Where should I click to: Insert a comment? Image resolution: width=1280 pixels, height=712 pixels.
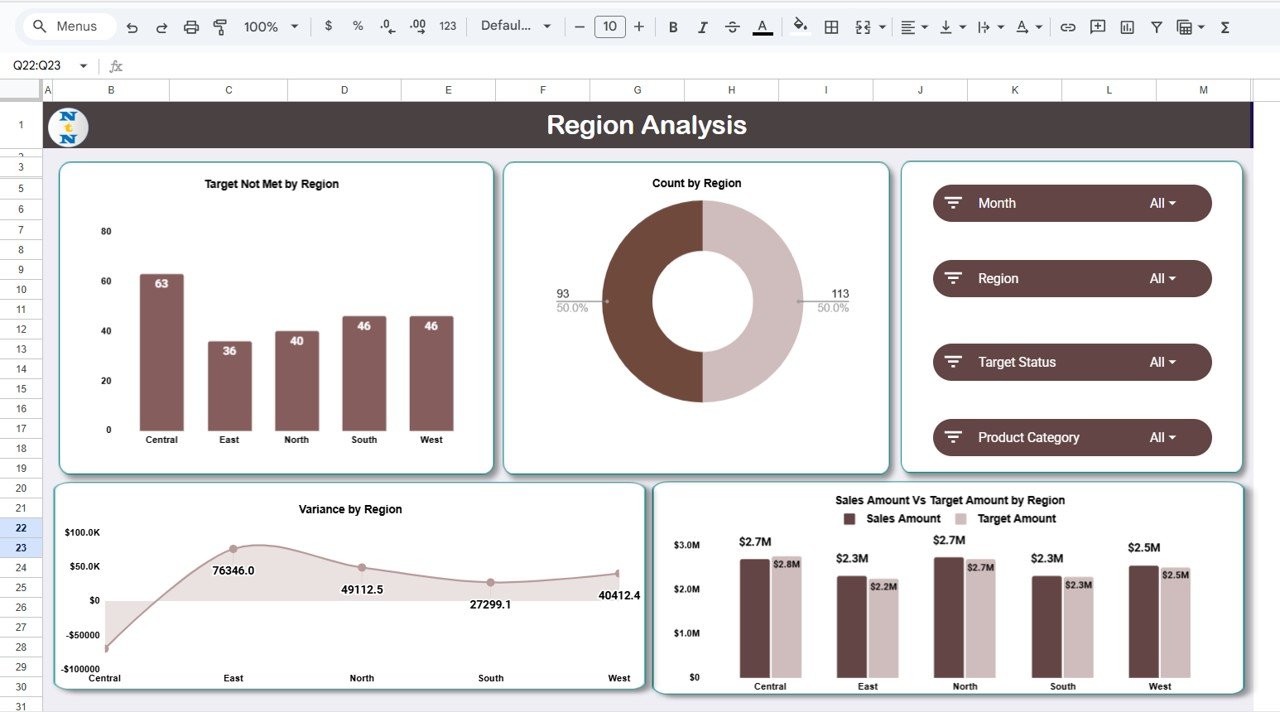1097,26
